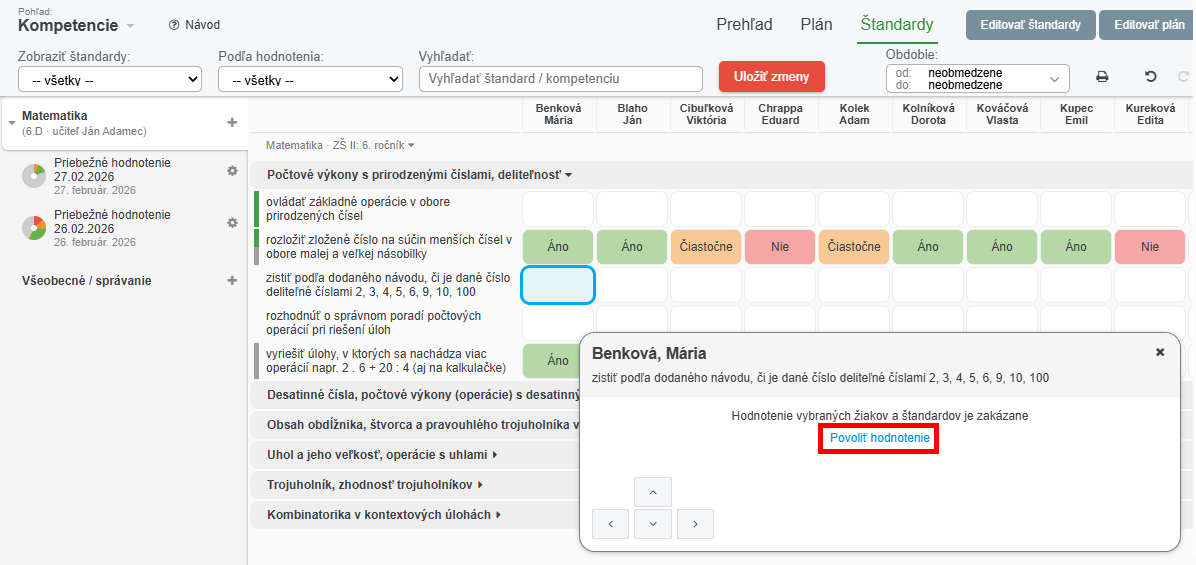Click Kolek Adam's Čiastočne cell
Image resolution: width=1196 pixels, height=565 pixels.
pos(854,247)
